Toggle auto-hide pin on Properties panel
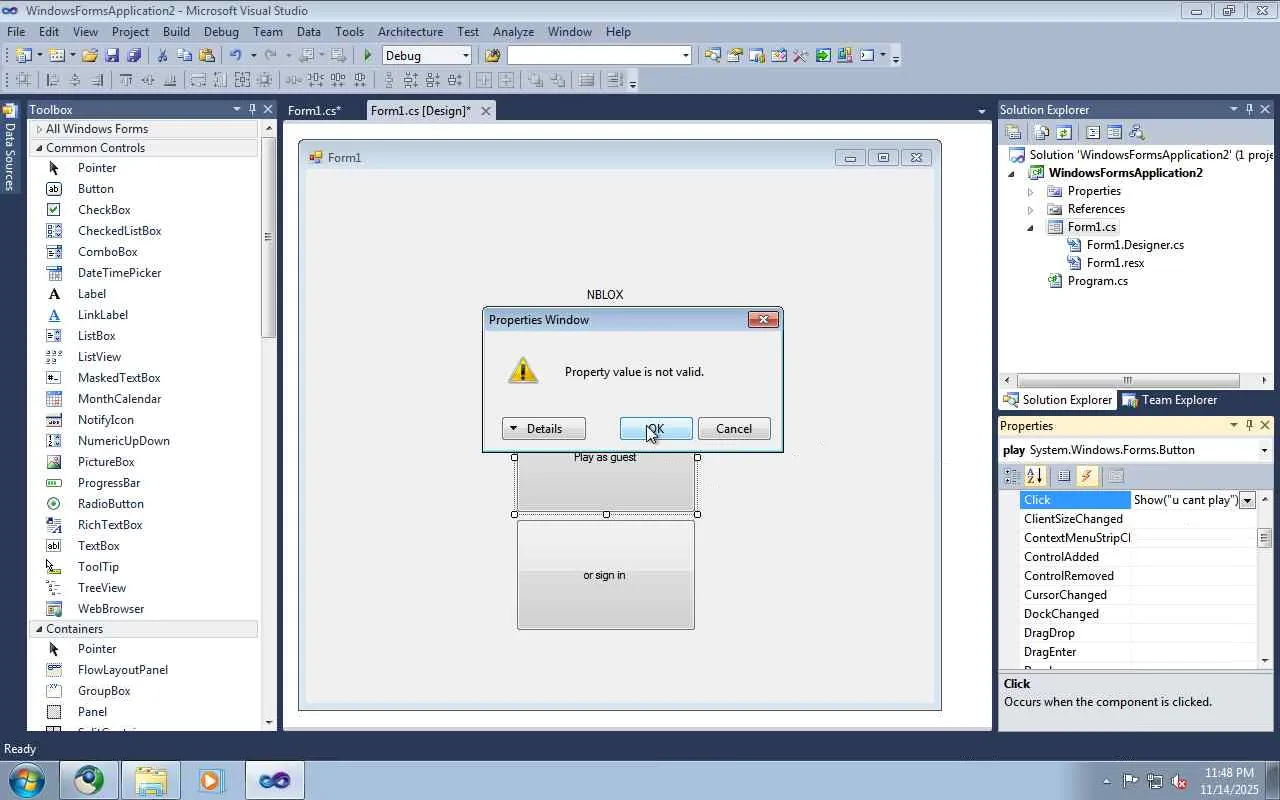1280x800 pixels. pyautogui.click(x=1249, y=425)
